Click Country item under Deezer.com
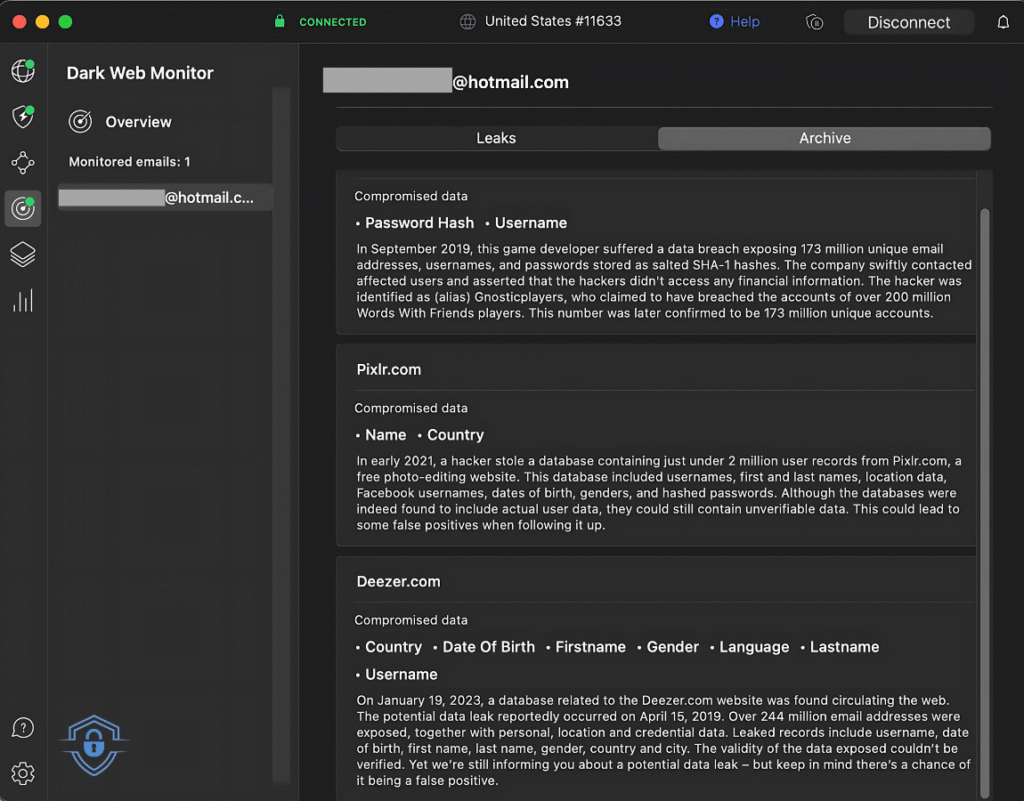The width and height of the screenshot is (1024, 801). coord(393,647)
